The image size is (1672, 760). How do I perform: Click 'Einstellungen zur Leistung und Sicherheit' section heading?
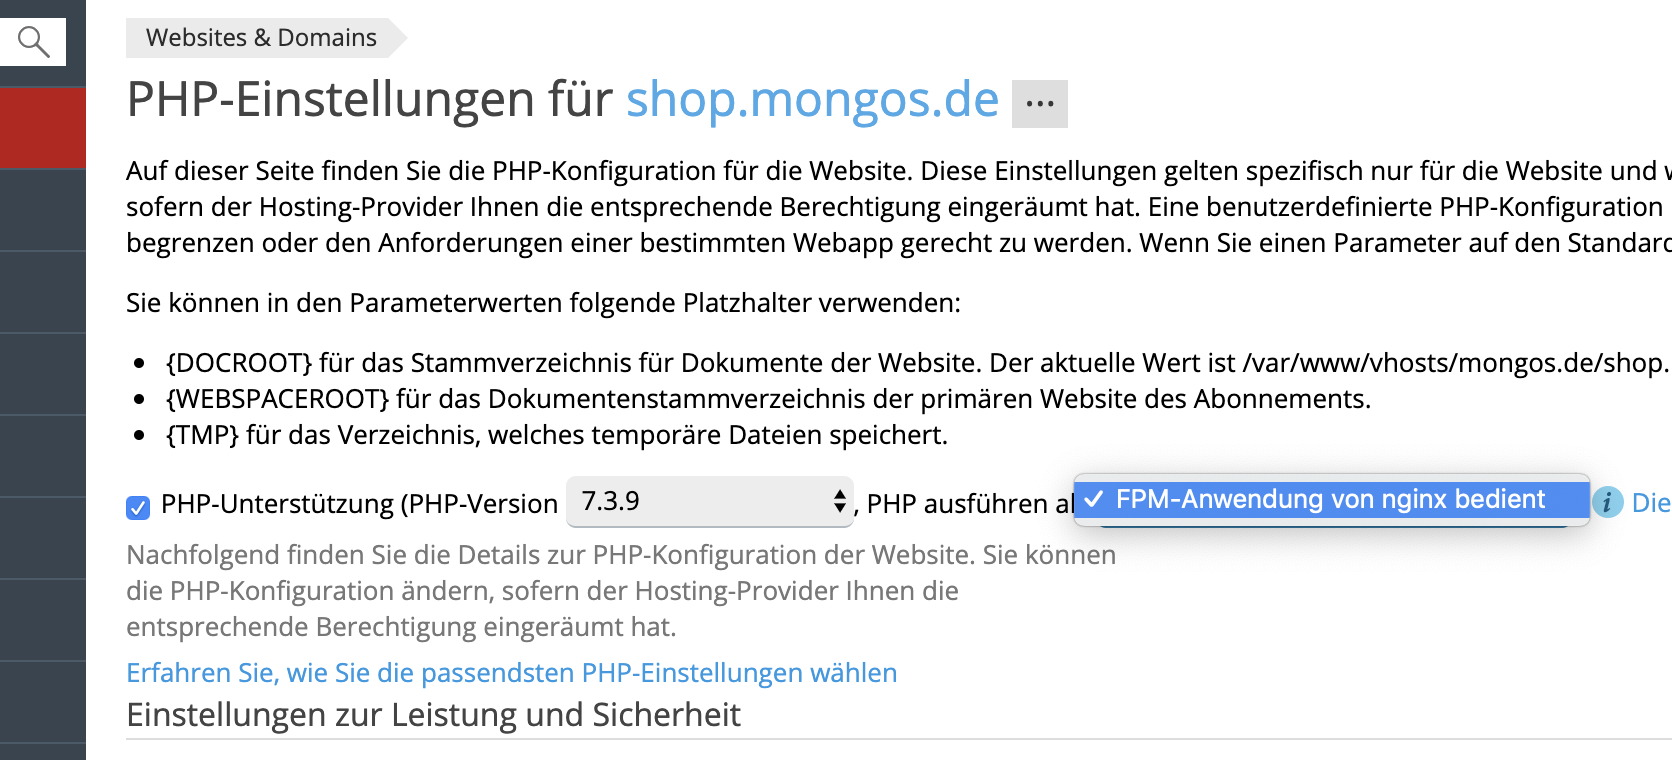tap(433, 715)
